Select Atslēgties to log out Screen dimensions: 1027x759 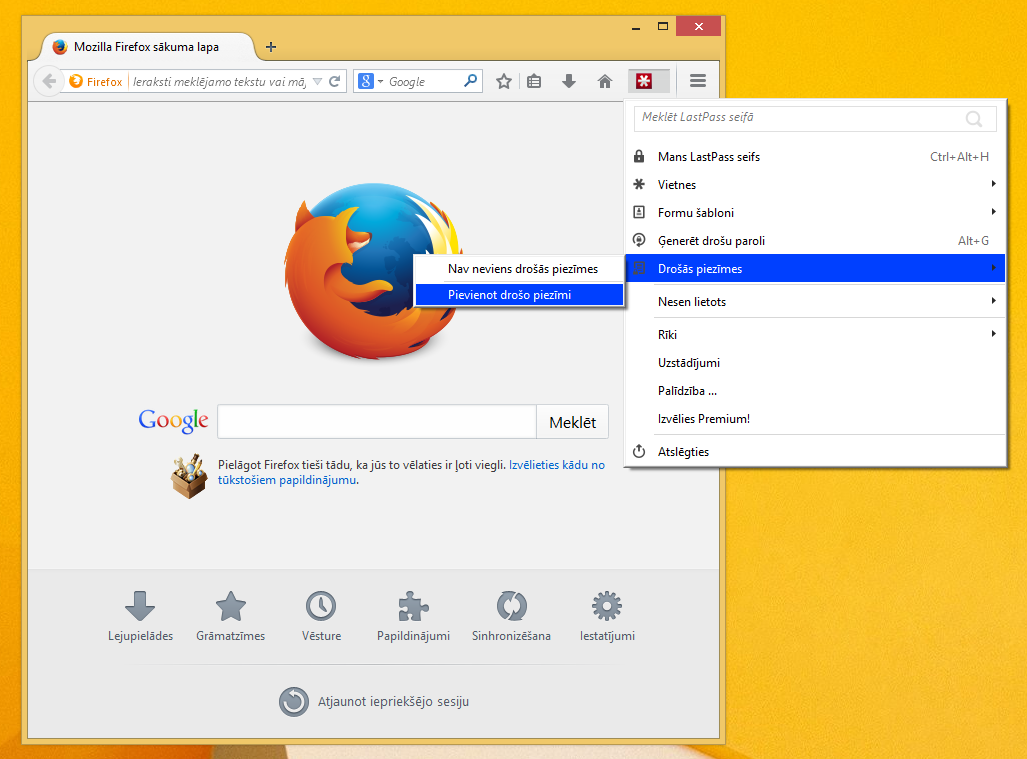click(x=815, y=452)
